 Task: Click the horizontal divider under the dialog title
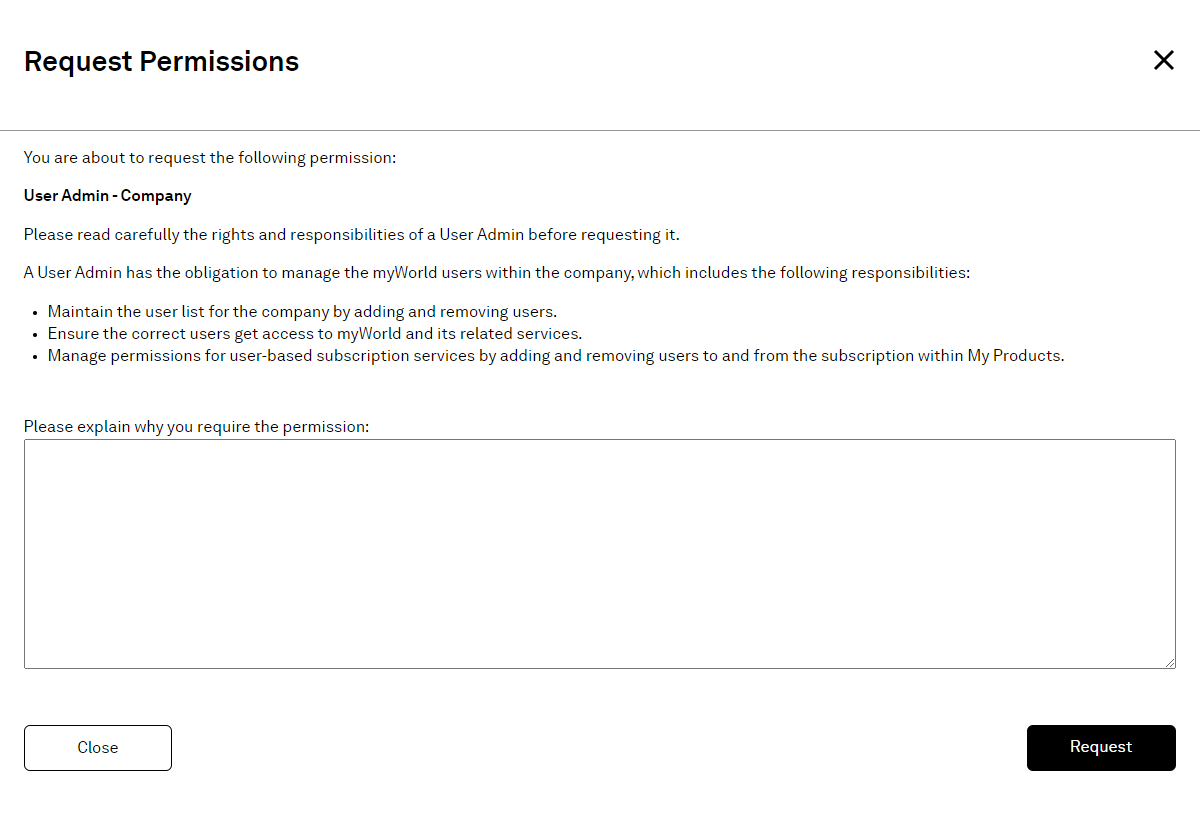tap(600, 130)
